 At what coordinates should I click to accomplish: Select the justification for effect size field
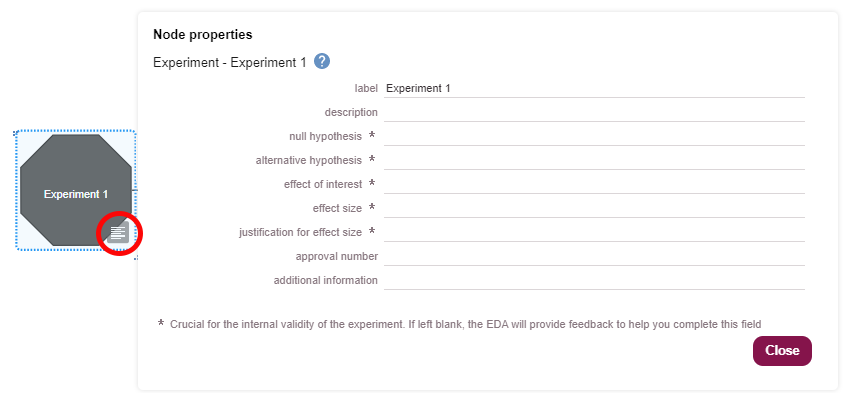[x=594, y=232]
